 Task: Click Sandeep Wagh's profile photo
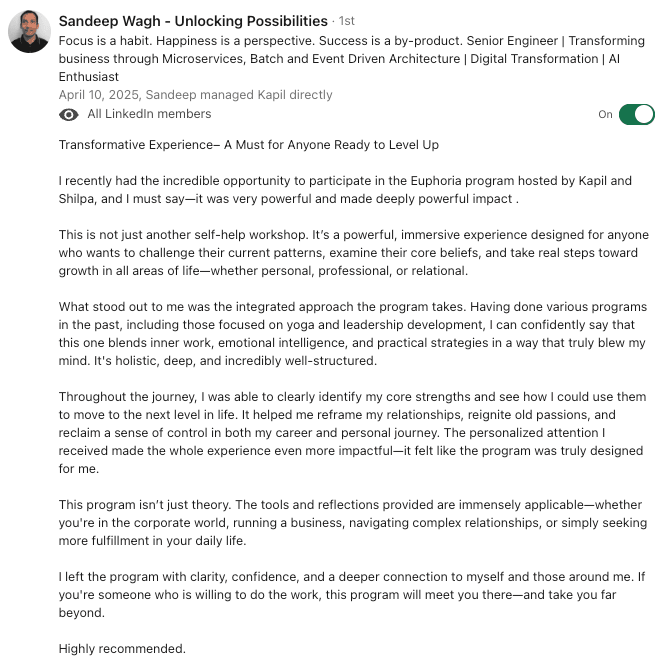pos(30,32)
